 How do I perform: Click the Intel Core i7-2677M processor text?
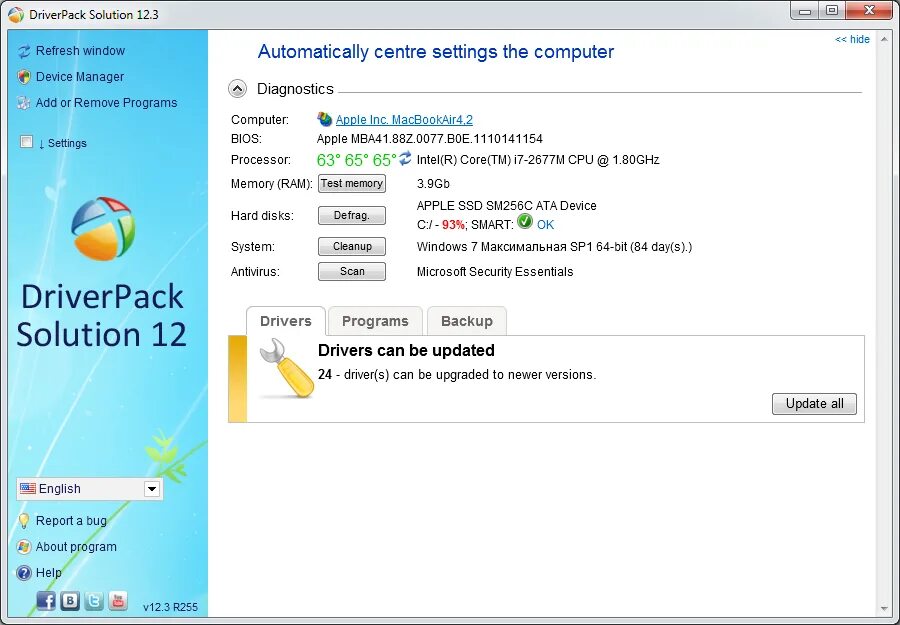click(538, 160)
